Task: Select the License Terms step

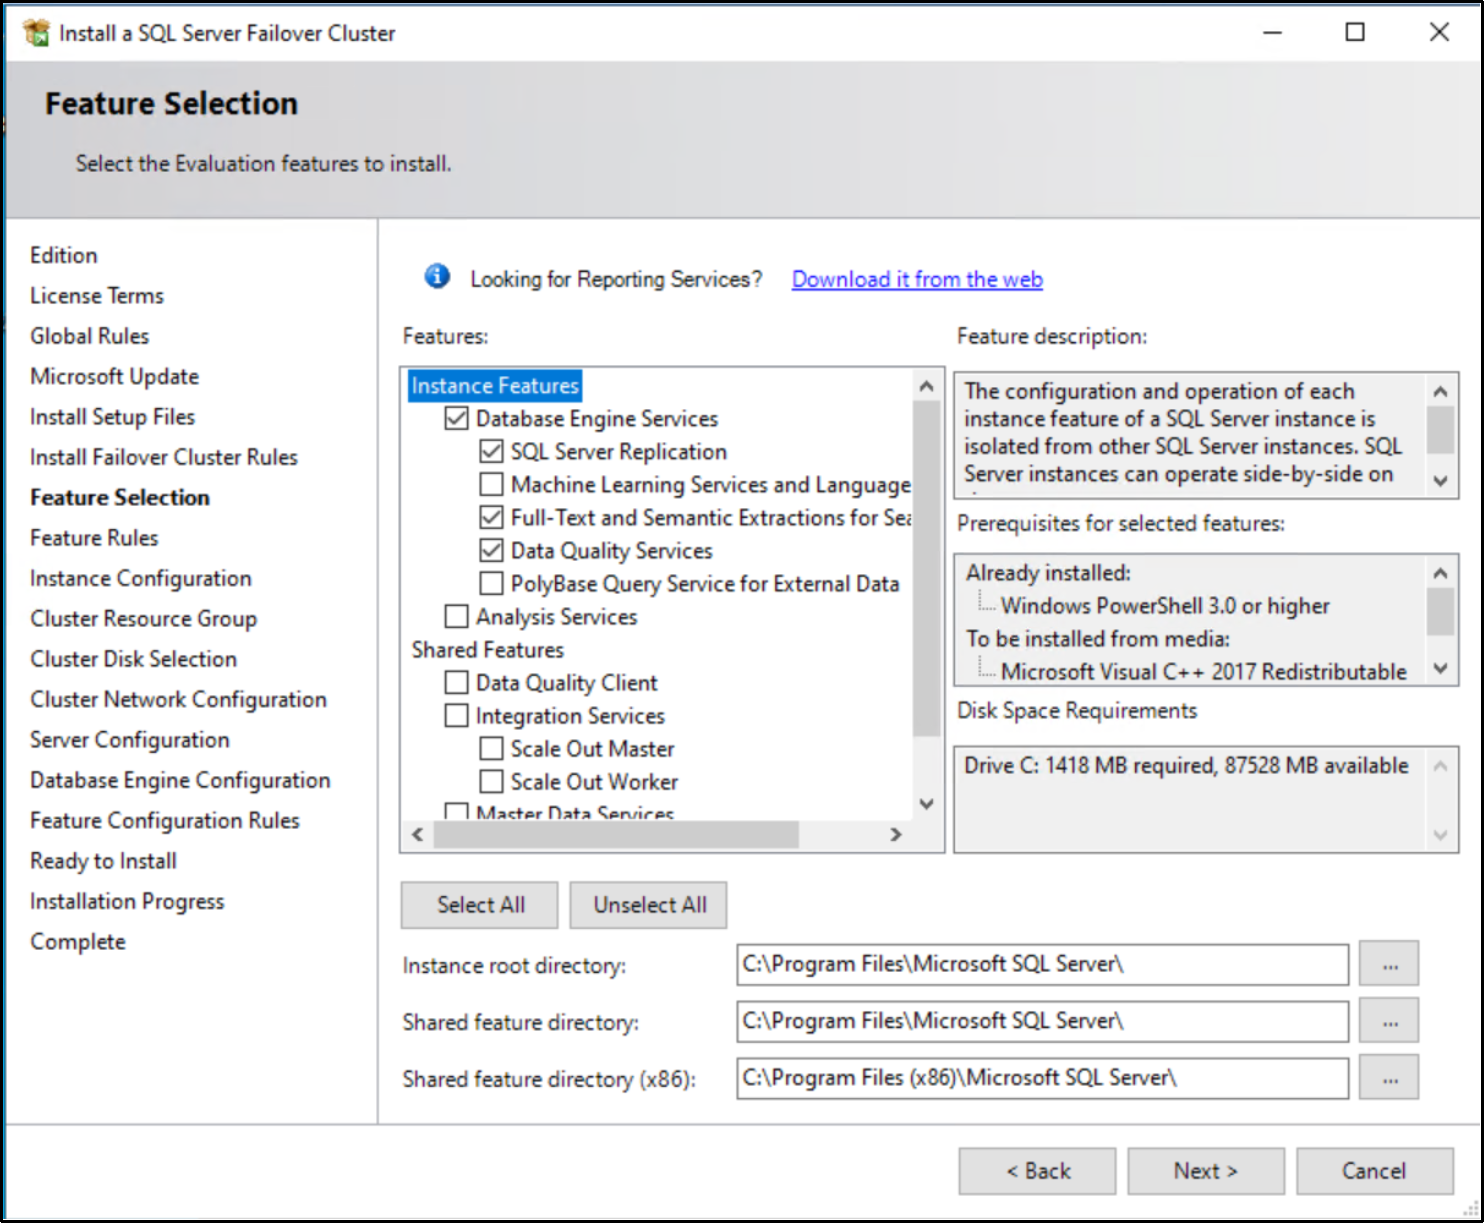Action: pyautogui.click(x=97, y=295)
